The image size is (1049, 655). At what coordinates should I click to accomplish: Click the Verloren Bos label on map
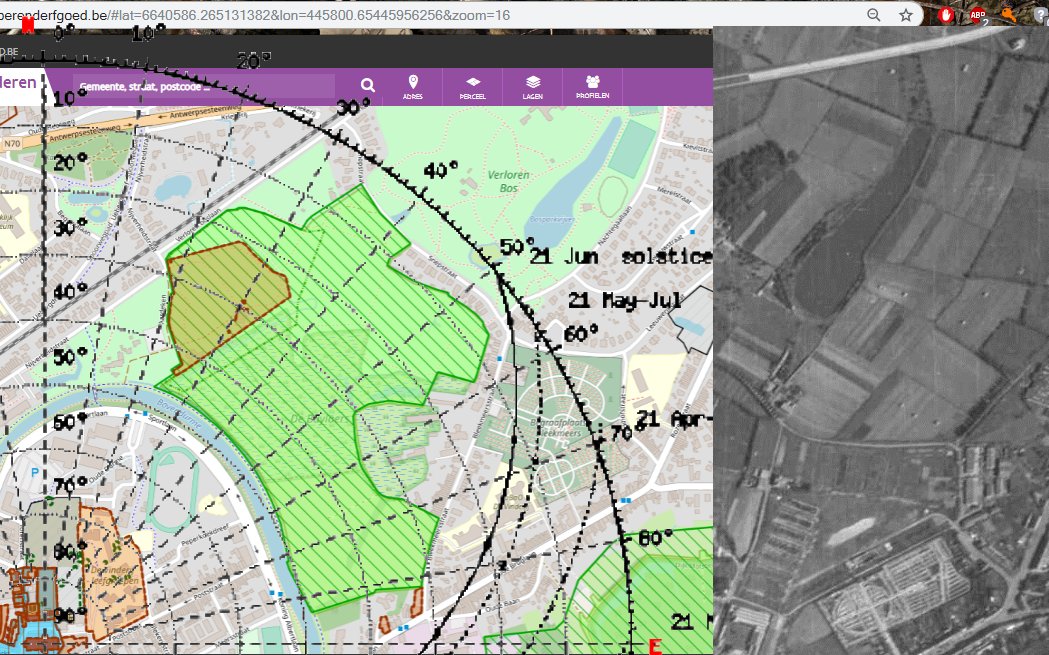point(508,181)
